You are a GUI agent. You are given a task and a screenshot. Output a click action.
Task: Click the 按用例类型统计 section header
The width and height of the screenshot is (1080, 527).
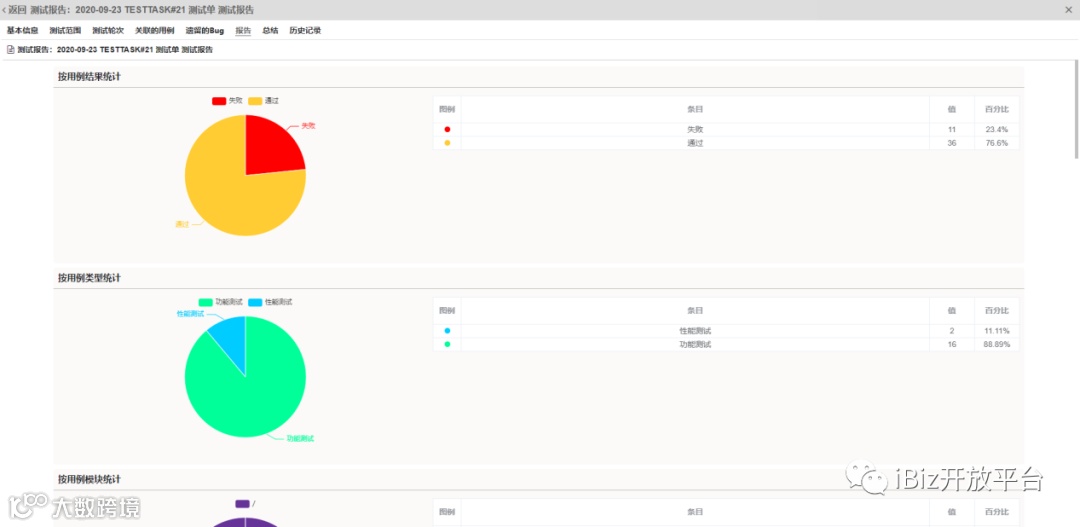pyautogui.click(x=90, y=278)
